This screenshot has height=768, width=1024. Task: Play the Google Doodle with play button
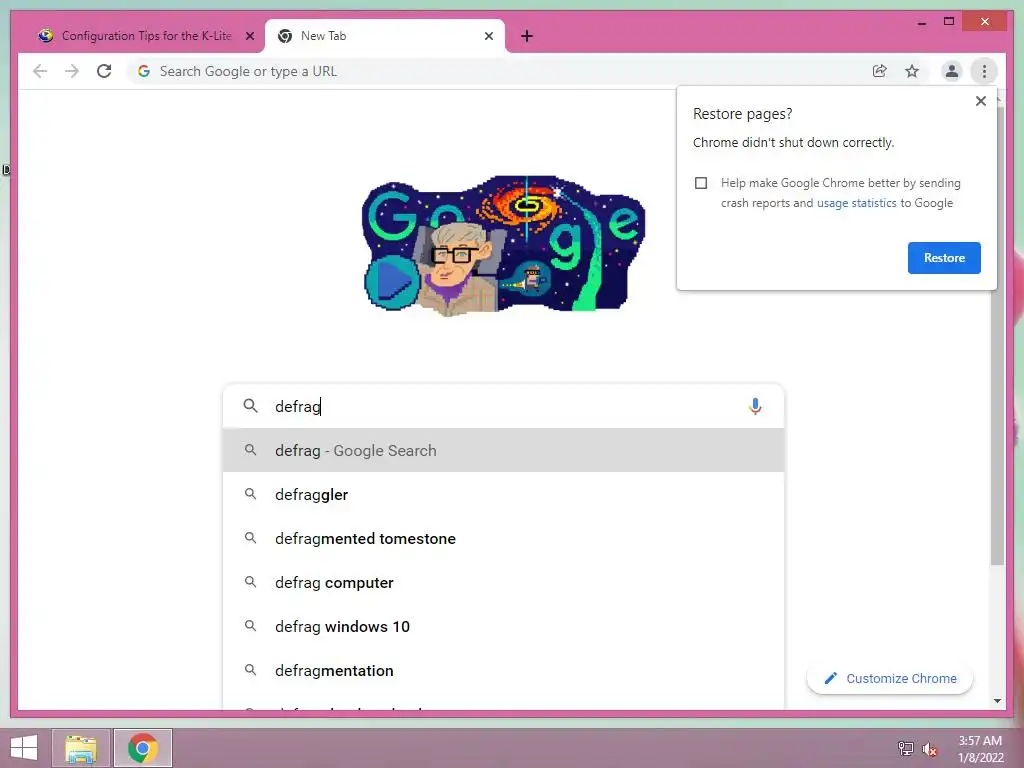[x=392, y=283]
